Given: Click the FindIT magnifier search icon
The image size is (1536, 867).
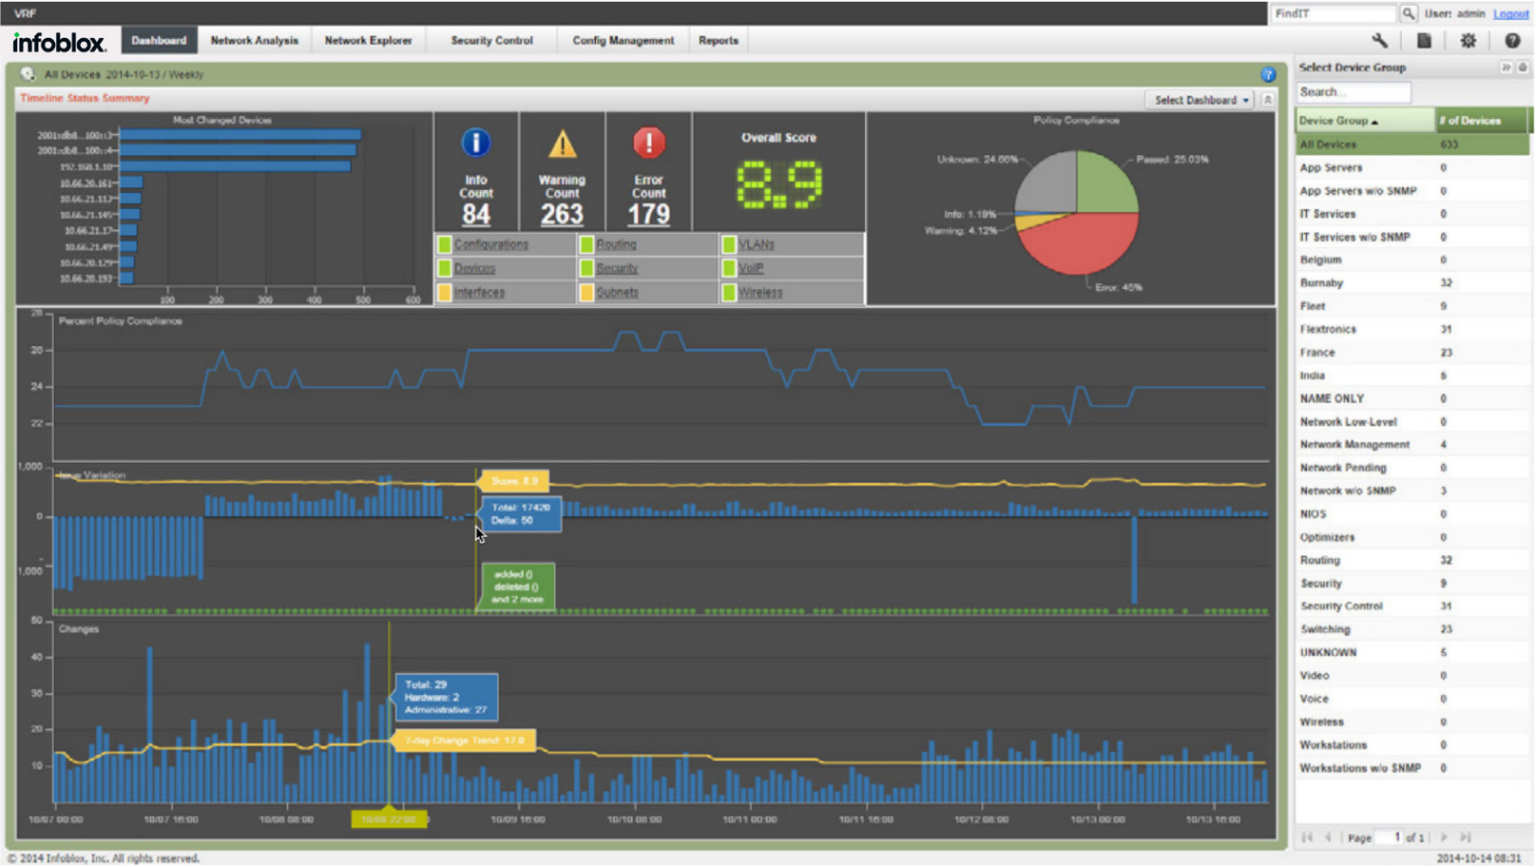Looking at the screenshot, I should [1408, 14].
